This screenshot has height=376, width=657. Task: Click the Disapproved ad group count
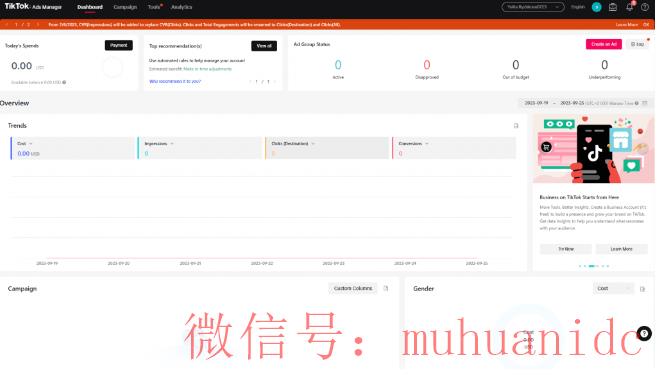427,65
